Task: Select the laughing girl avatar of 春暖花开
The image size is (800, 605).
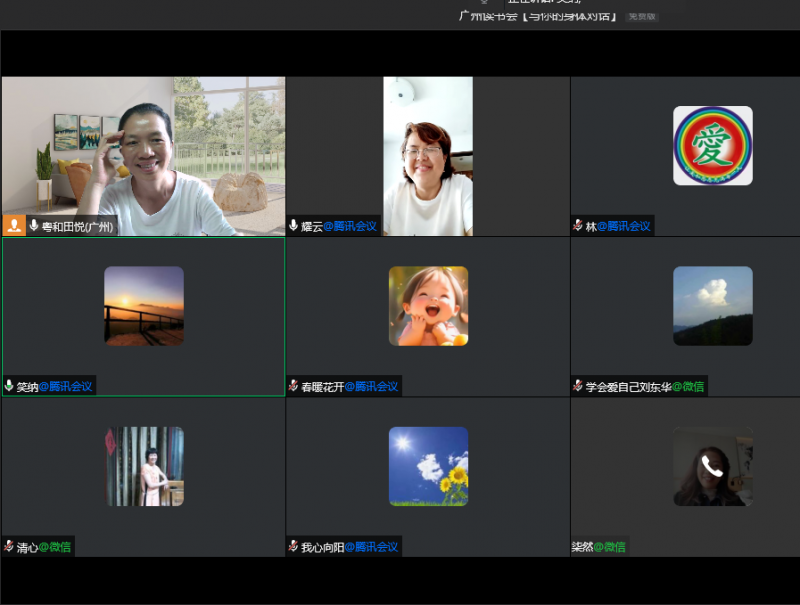Action: [x=428, y=306]
